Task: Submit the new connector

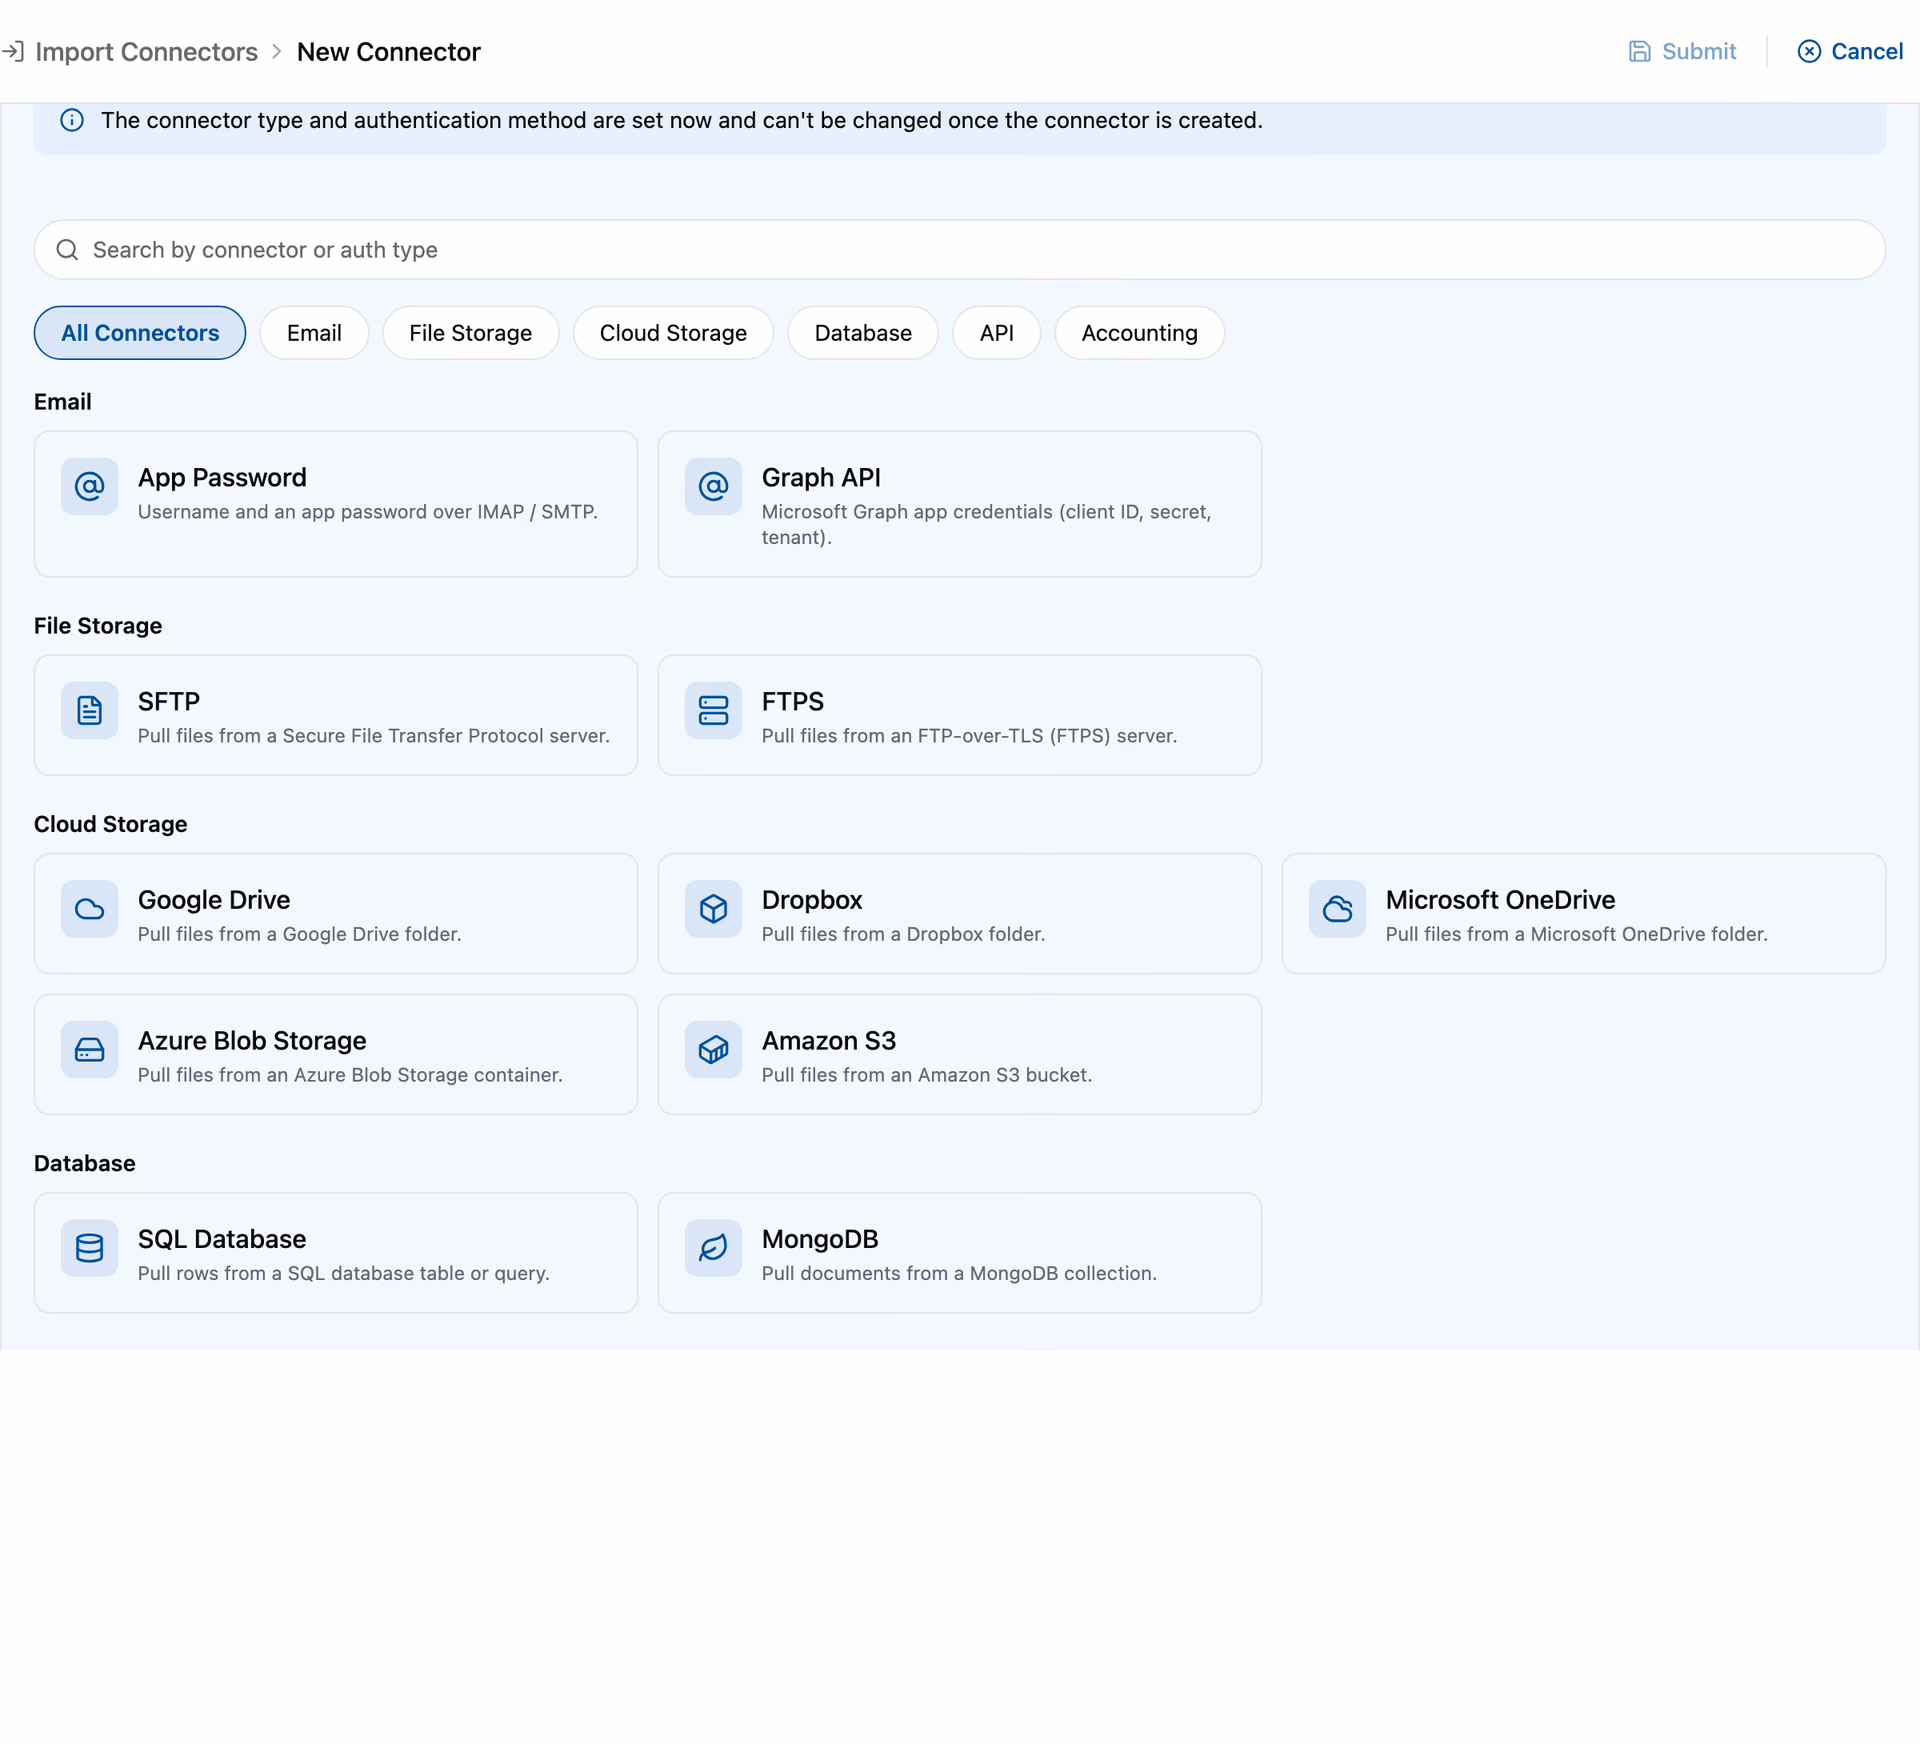Action: coord(1682,52)
